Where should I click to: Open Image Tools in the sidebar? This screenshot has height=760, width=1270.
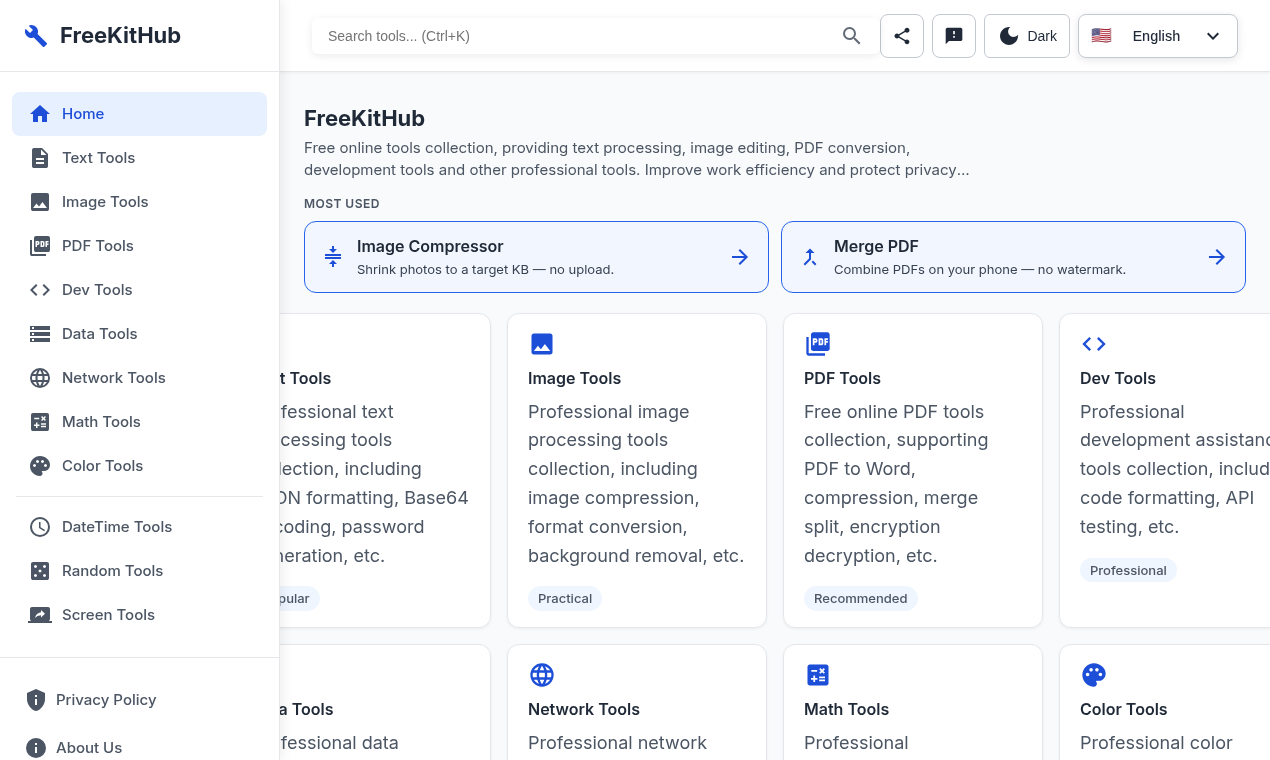[x=140, y=202]
